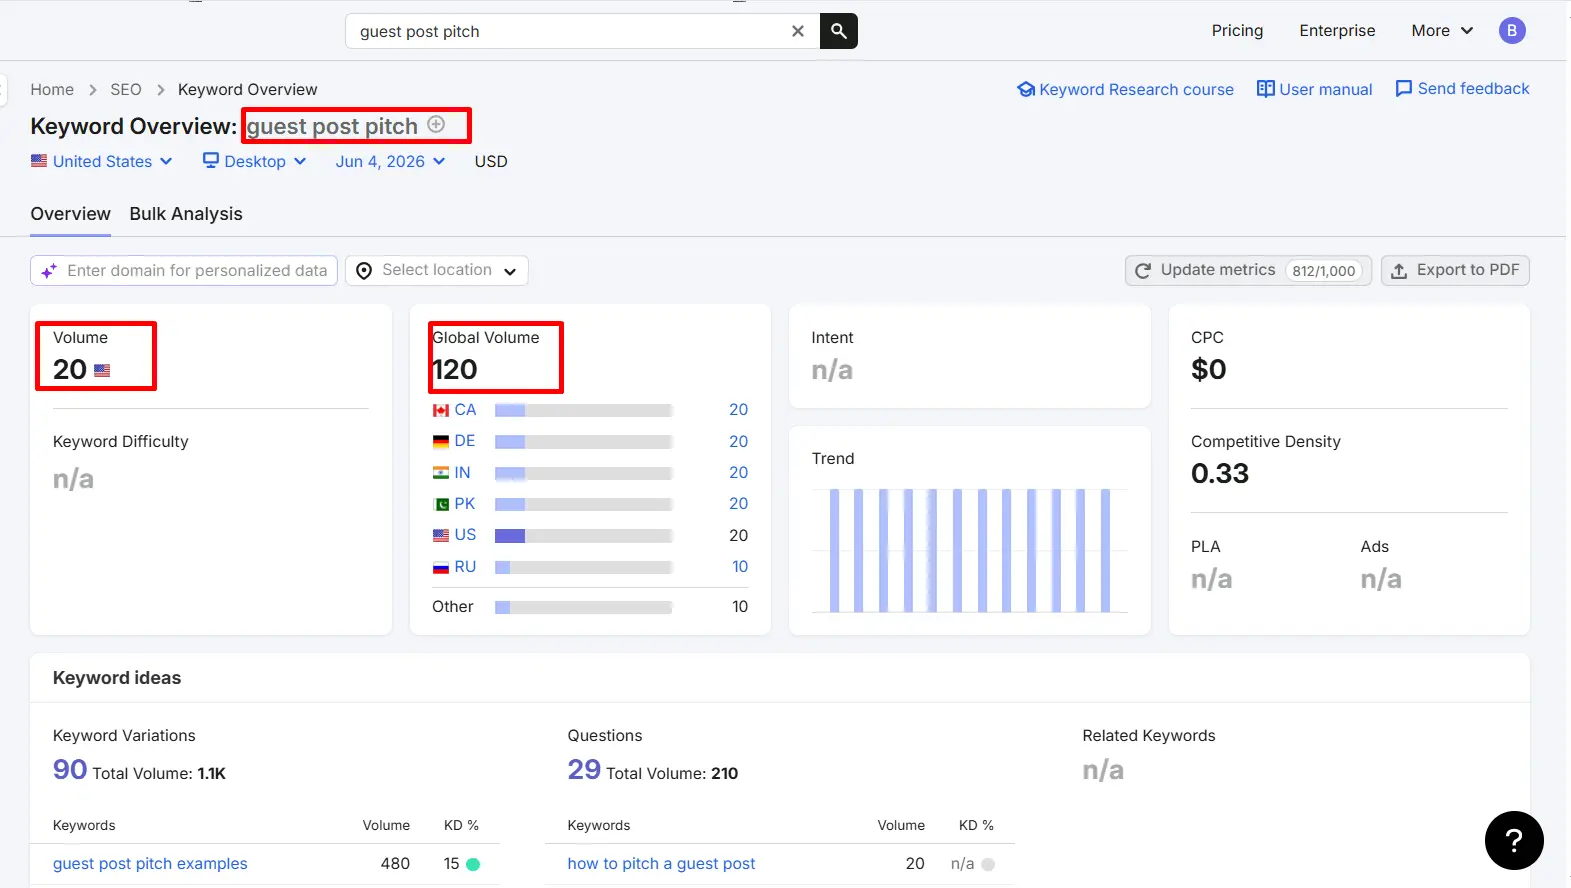This screenshot has width=1571, height=888.
Task: Click the CPC value $0
Action: (x=1208, y=370)
